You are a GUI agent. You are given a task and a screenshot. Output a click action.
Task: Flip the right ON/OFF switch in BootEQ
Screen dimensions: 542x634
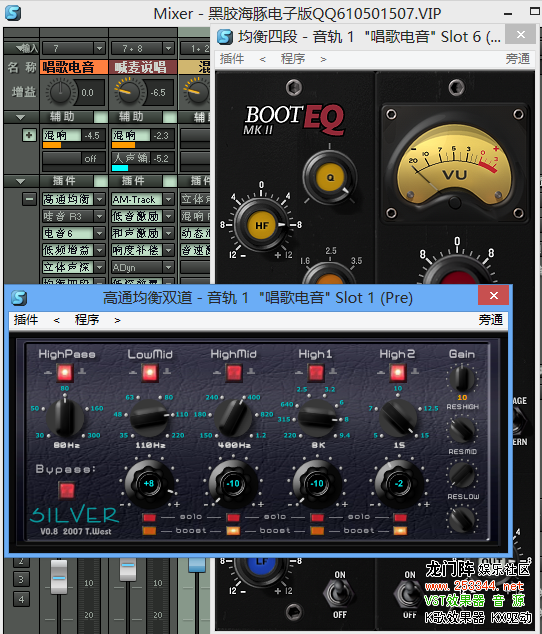tap(409, 594)
